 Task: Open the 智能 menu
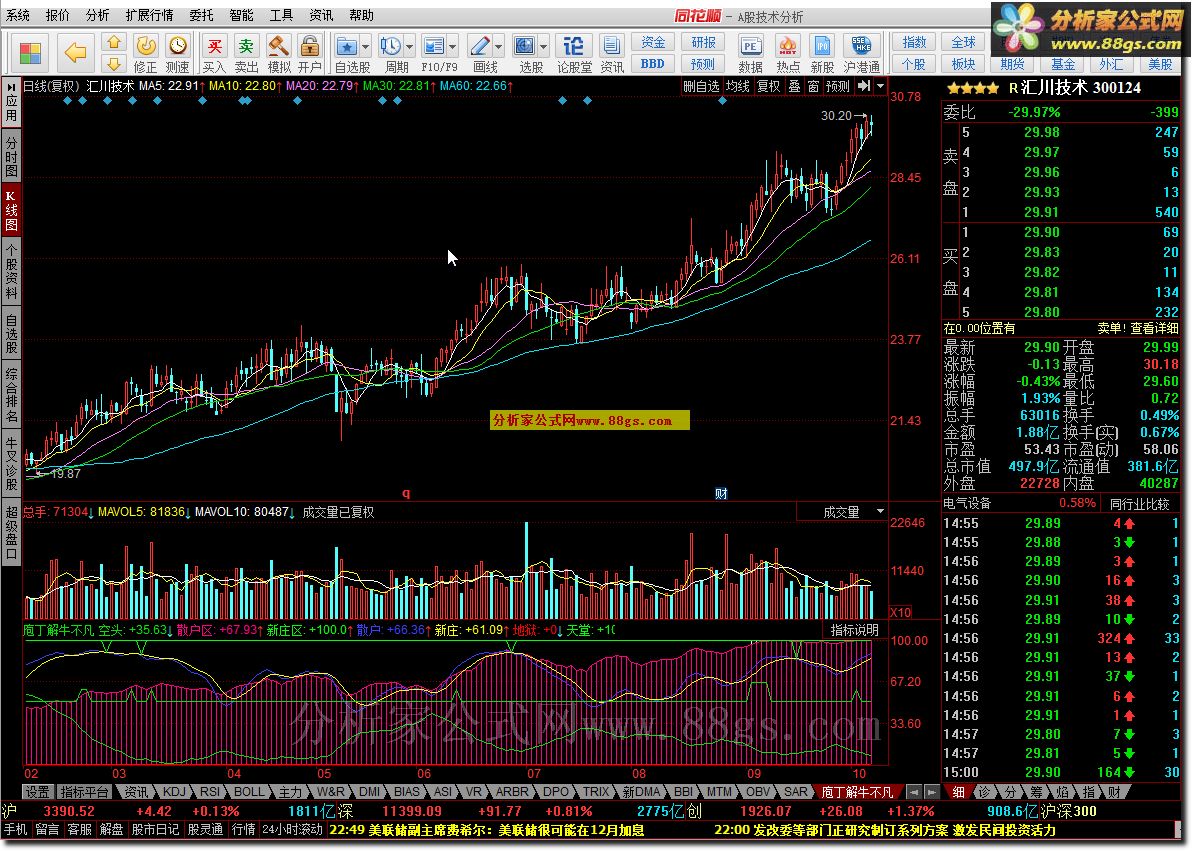[x=241, y=15]
